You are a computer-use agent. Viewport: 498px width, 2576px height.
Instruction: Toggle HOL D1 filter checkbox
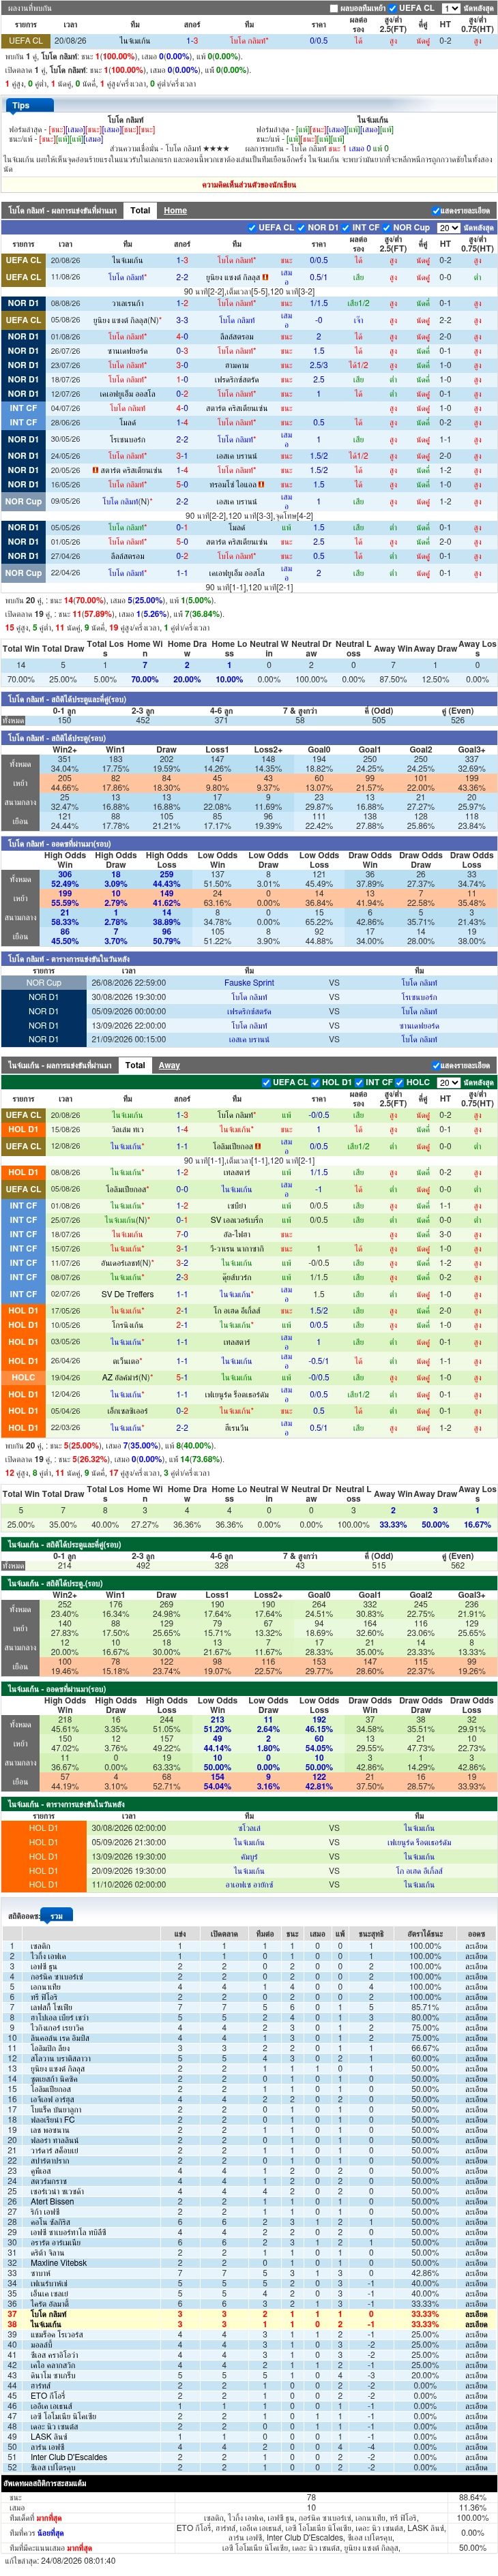tap(316, 1082)
